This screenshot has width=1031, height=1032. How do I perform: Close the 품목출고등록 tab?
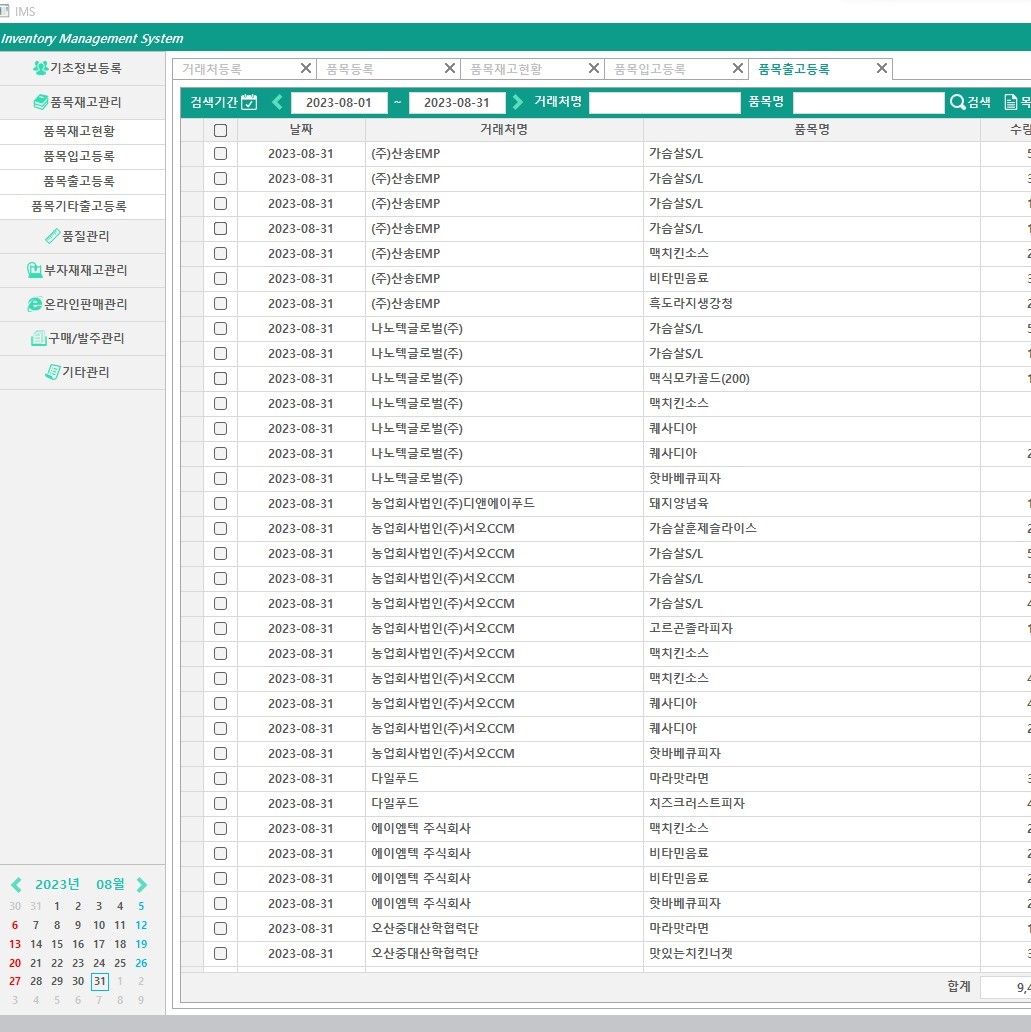pyautogui.click(x=882, y=68)
